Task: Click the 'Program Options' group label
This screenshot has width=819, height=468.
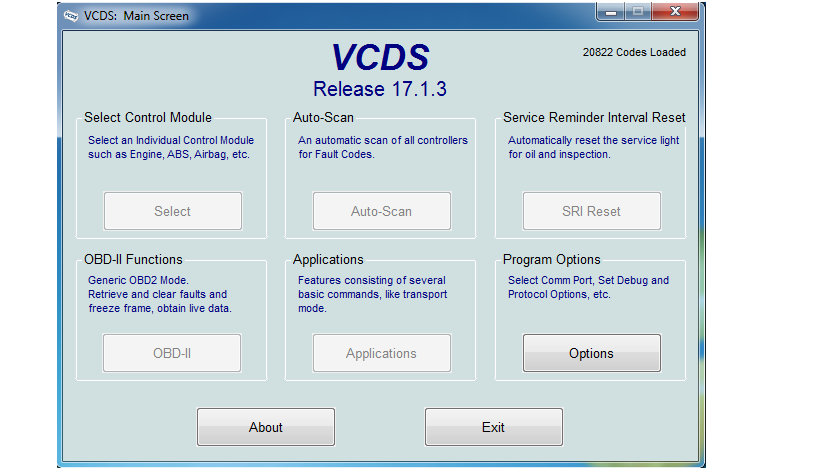Action: [x=552, y=260]
